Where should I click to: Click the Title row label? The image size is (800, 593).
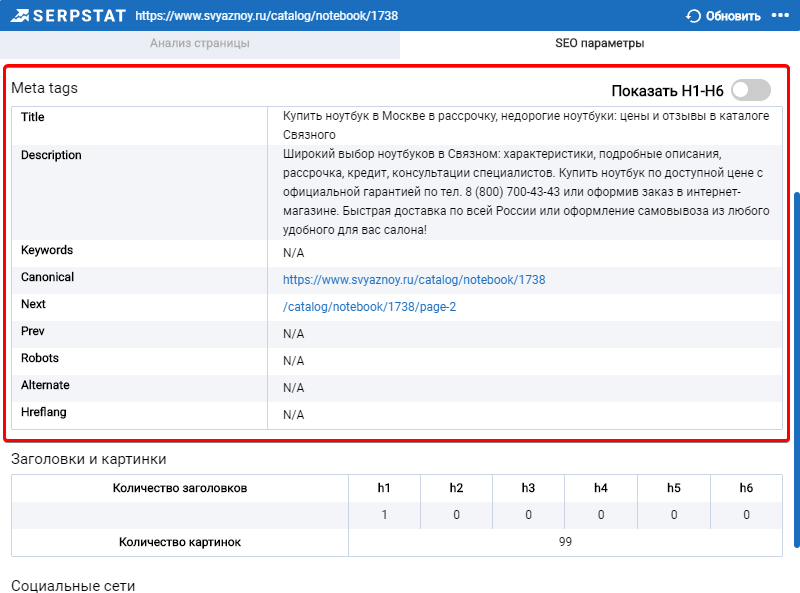pos(33,117)
